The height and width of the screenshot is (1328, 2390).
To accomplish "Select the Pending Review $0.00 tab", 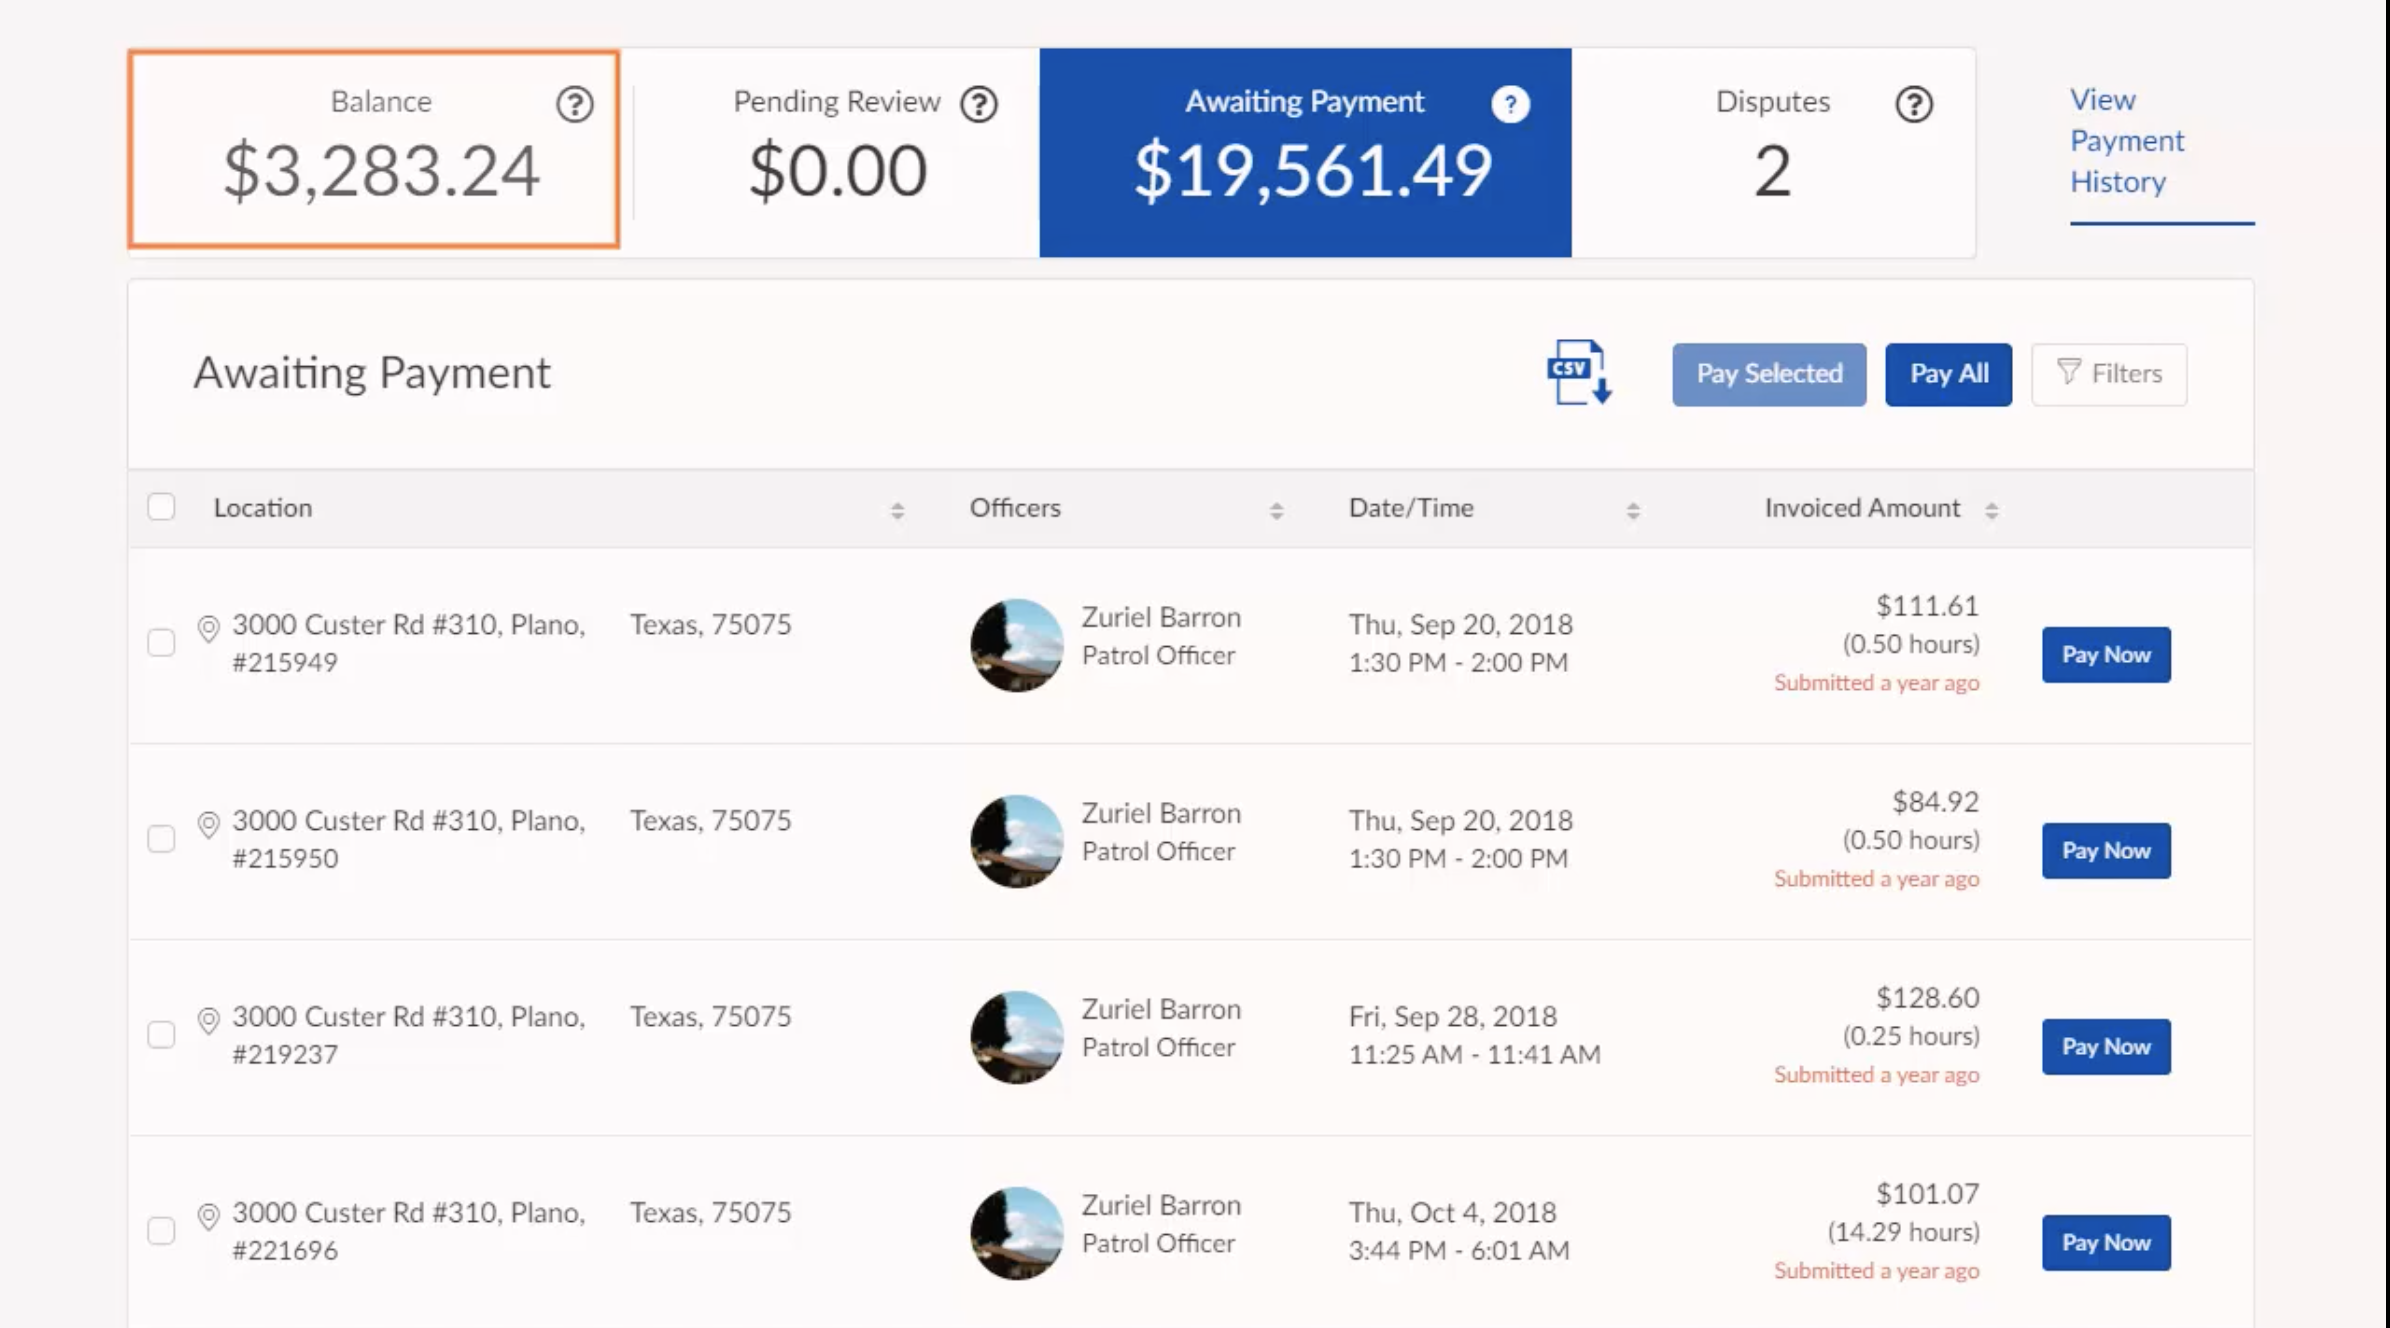I will point(838,152).
